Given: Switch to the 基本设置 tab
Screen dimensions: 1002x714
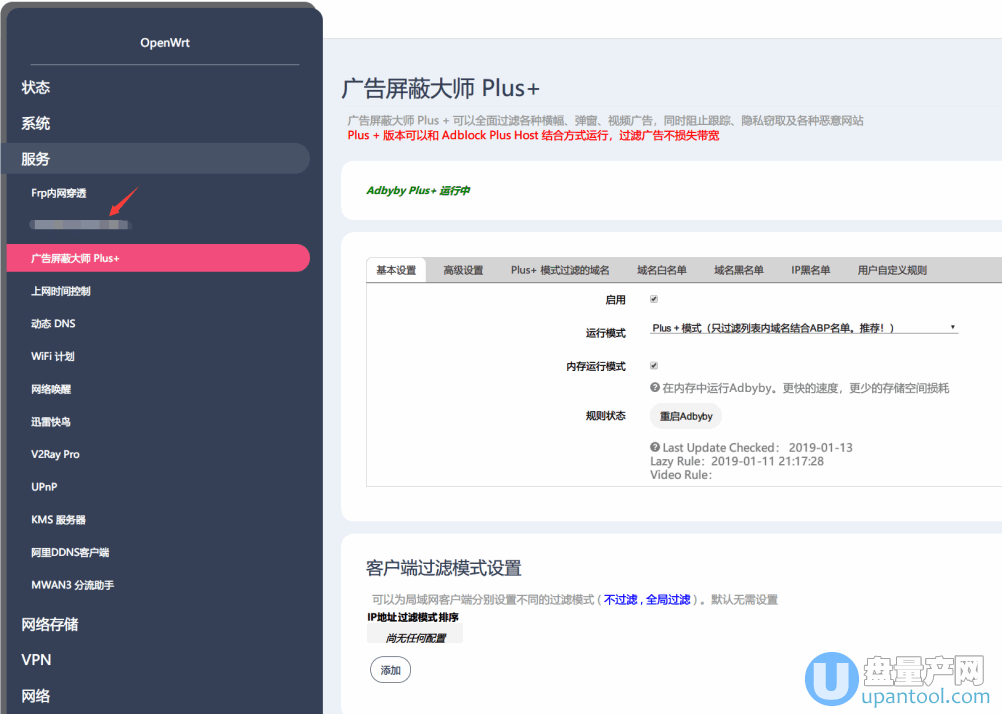Looking at the screenshot, I should (x=396, y=270).
